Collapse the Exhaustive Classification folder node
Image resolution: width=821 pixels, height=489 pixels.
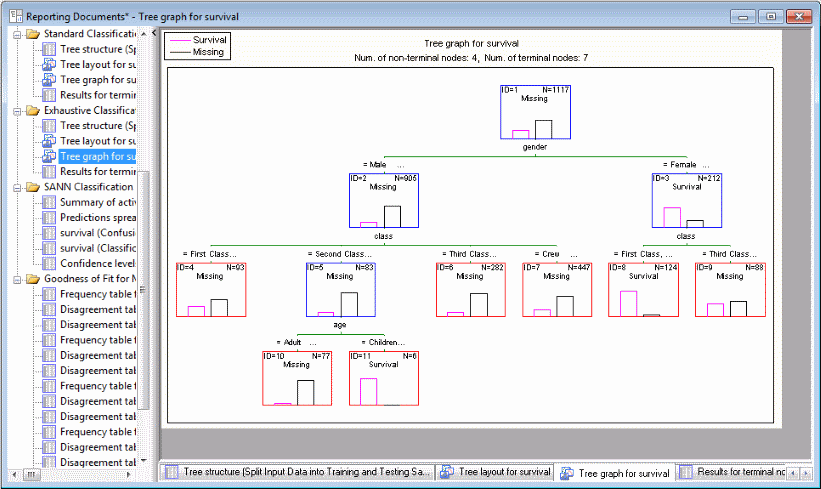[x=17, y=110]
